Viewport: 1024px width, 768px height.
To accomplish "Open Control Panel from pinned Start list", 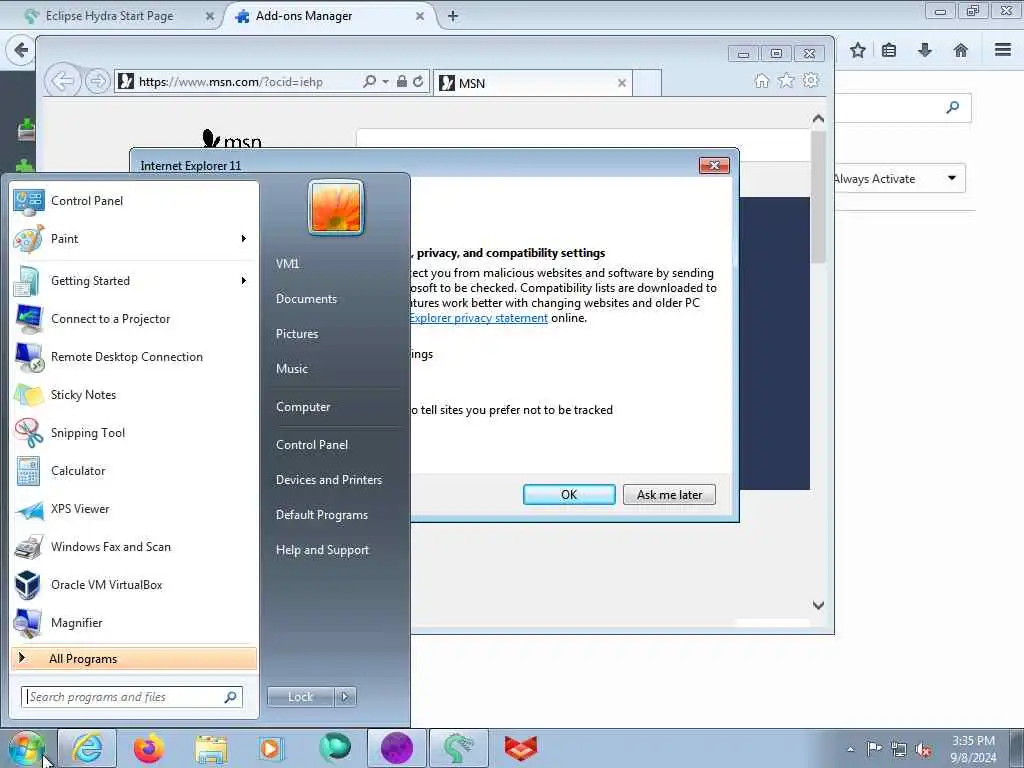I will [x=134, y=201].
